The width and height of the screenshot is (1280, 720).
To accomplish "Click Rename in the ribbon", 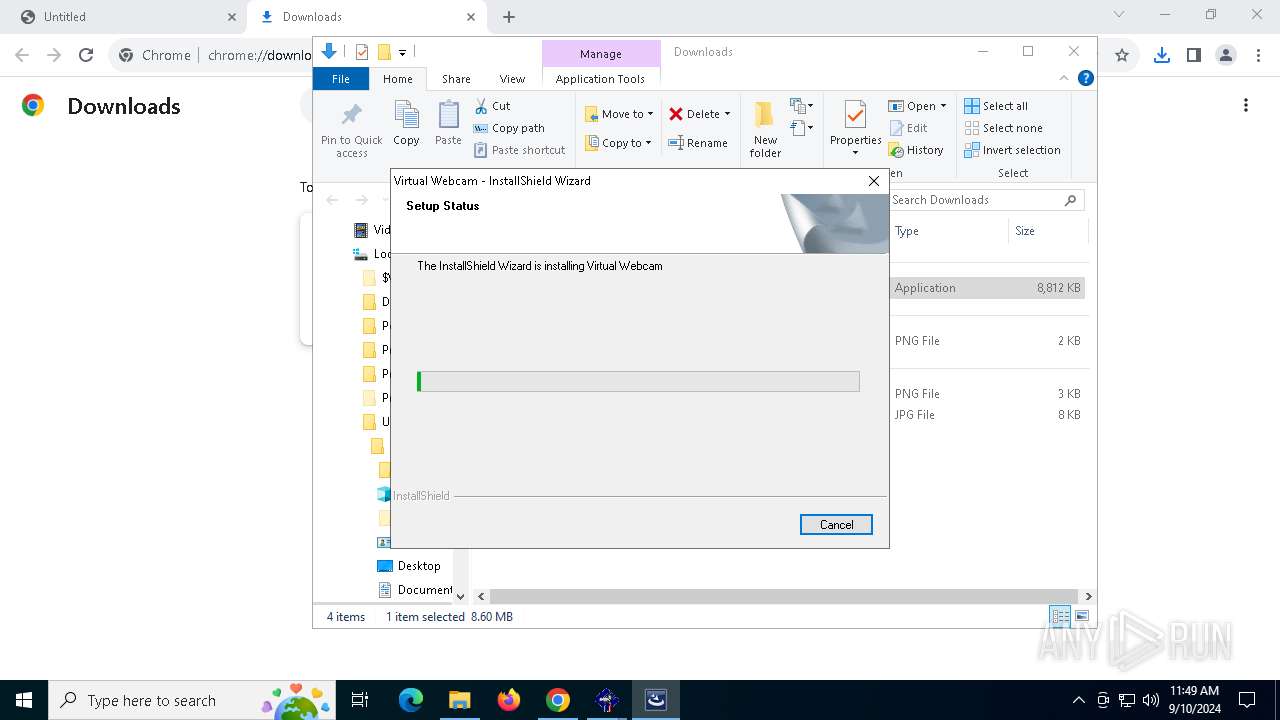I will tap(698, 143).
